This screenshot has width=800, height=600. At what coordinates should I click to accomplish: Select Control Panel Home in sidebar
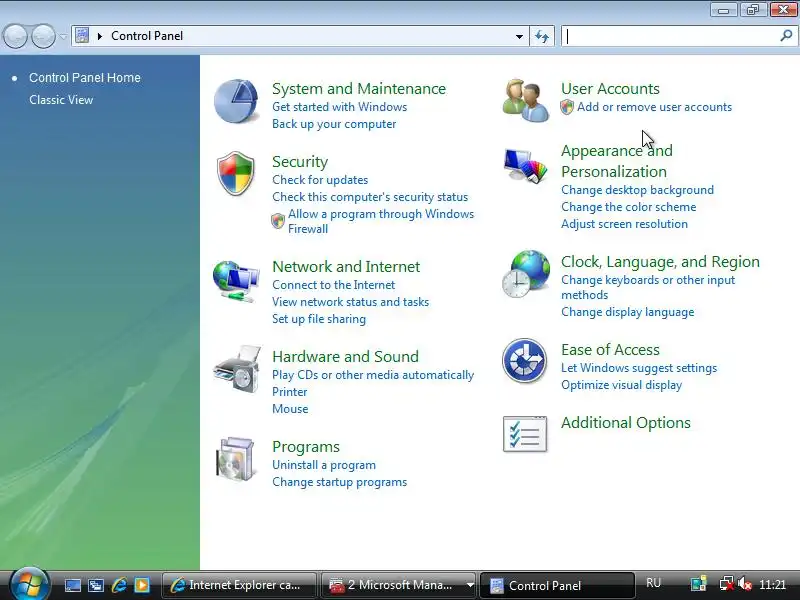[x=85, y=78]
